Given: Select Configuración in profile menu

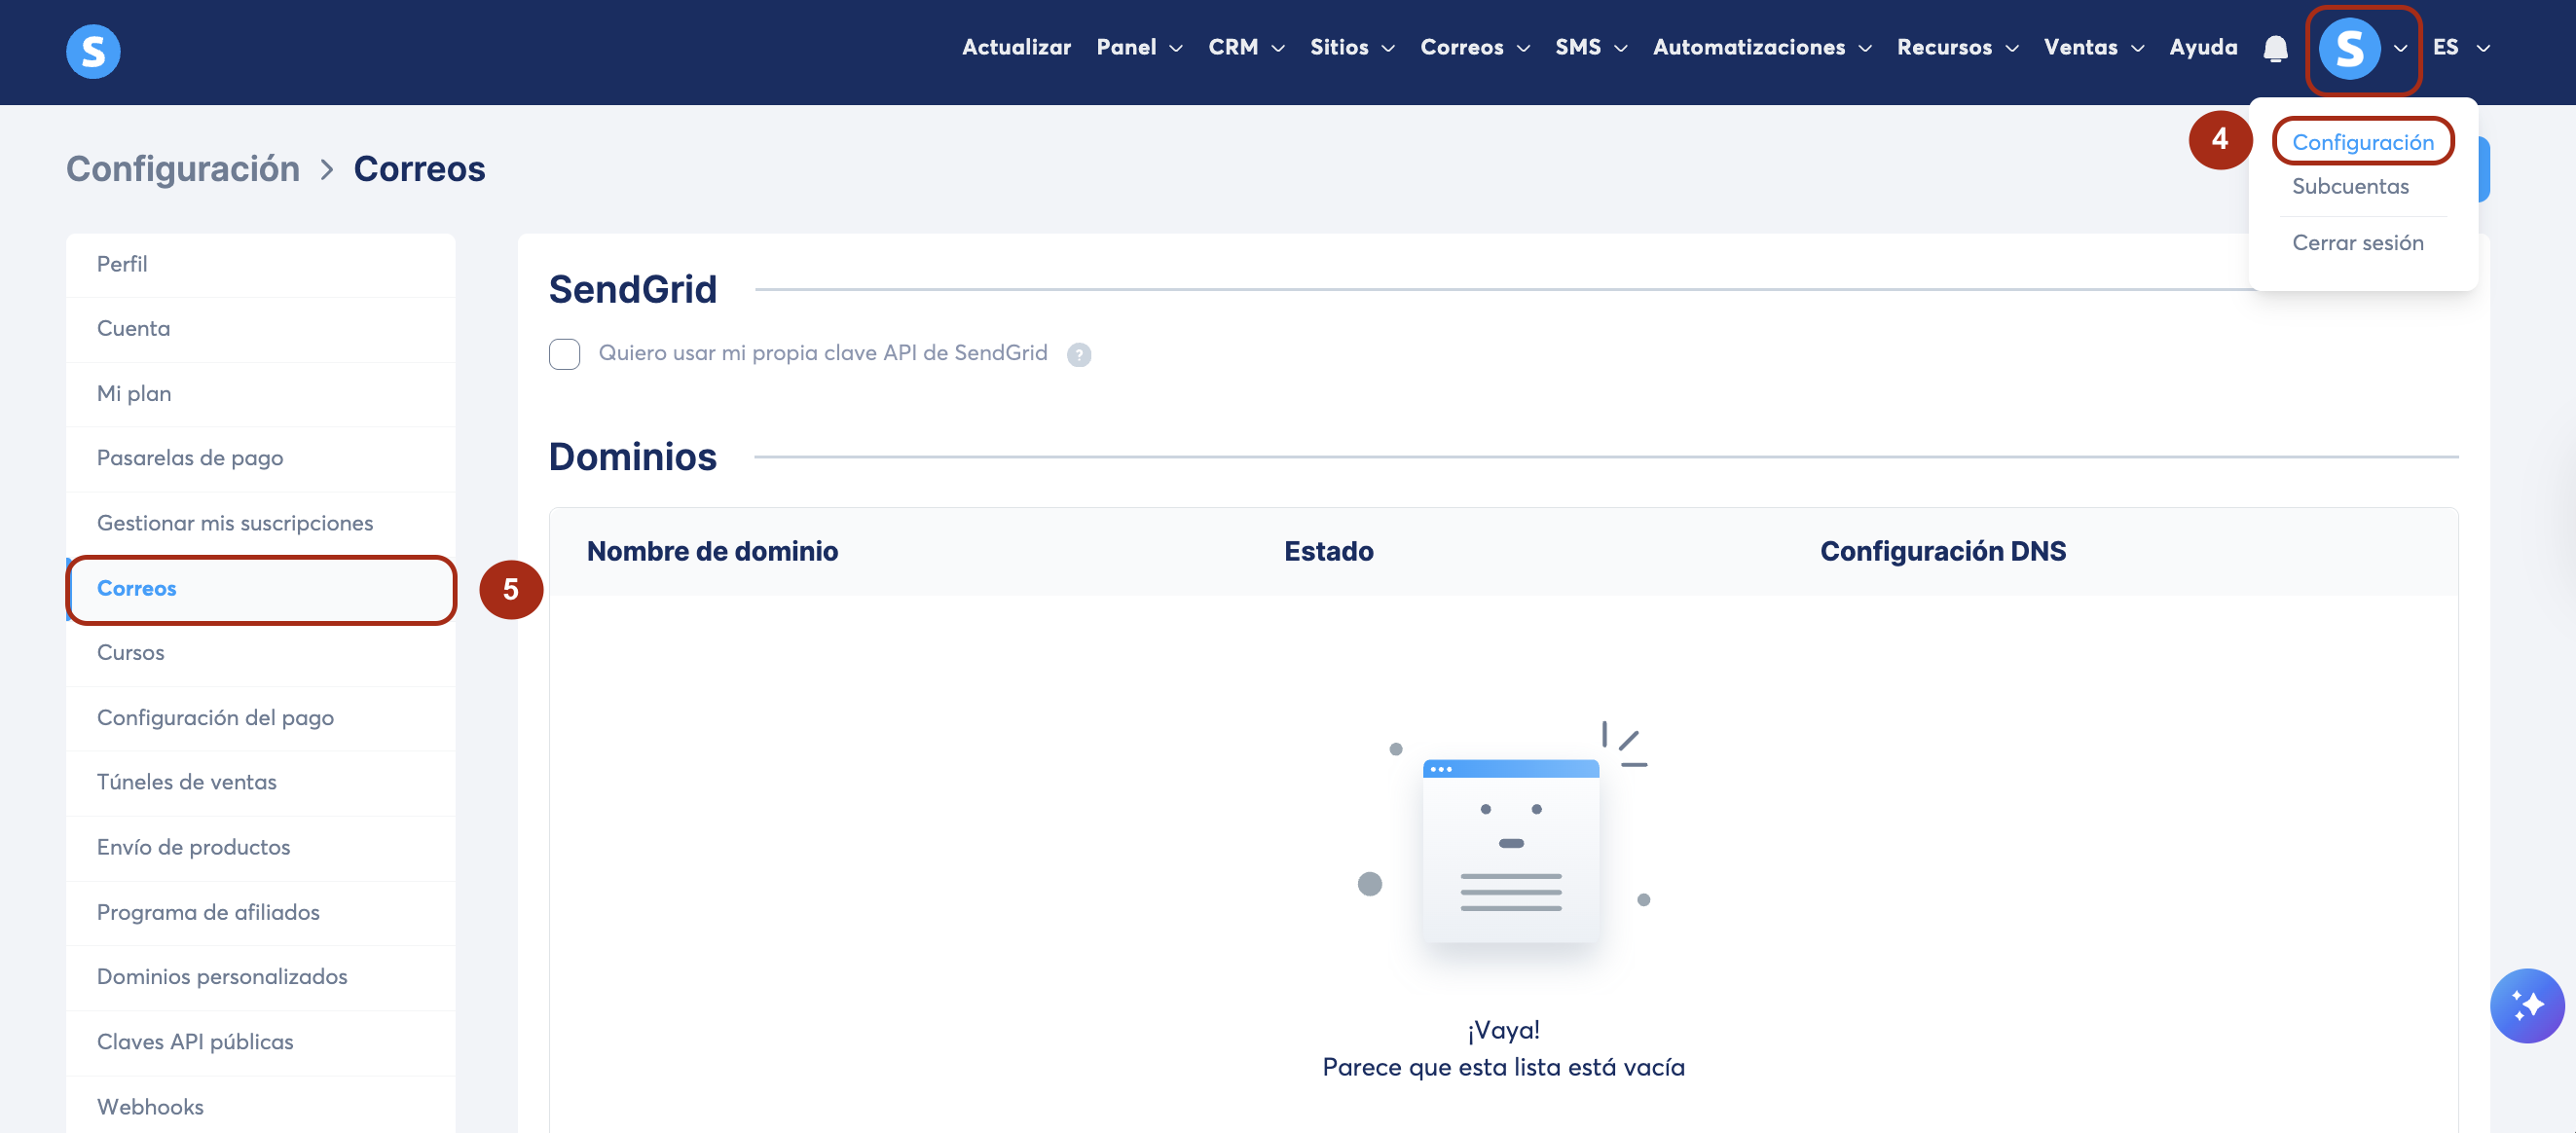Looking at the screenshot, I should (2362, 142).
